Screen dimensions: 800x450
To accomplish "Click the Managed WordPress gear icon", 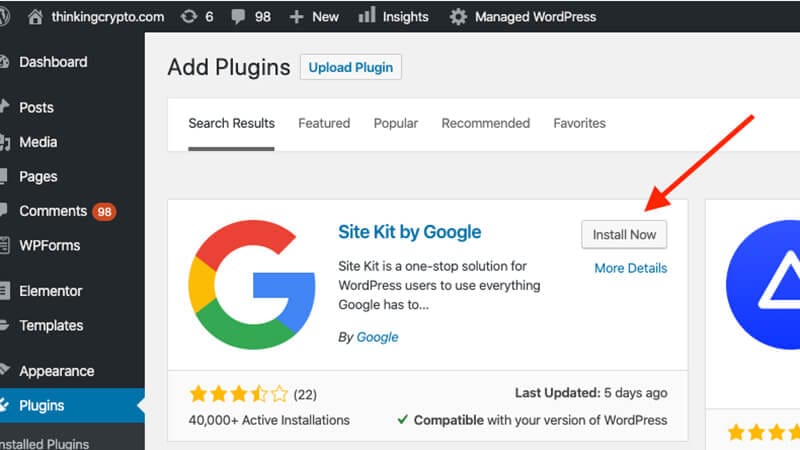I will coord(458,17).
